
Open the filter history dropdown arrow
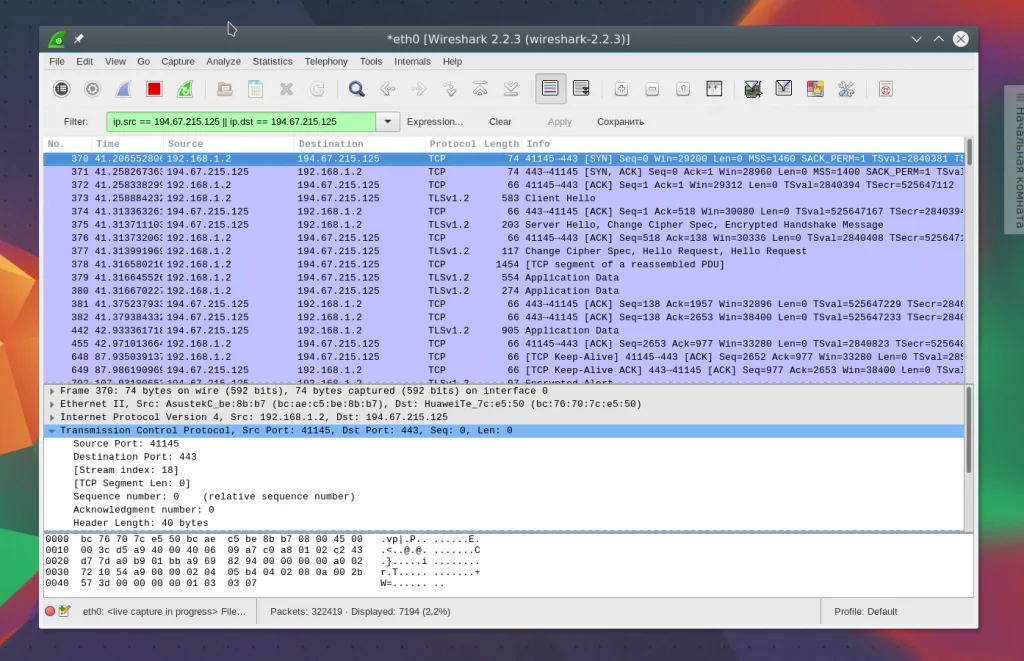tap(388, 122)
